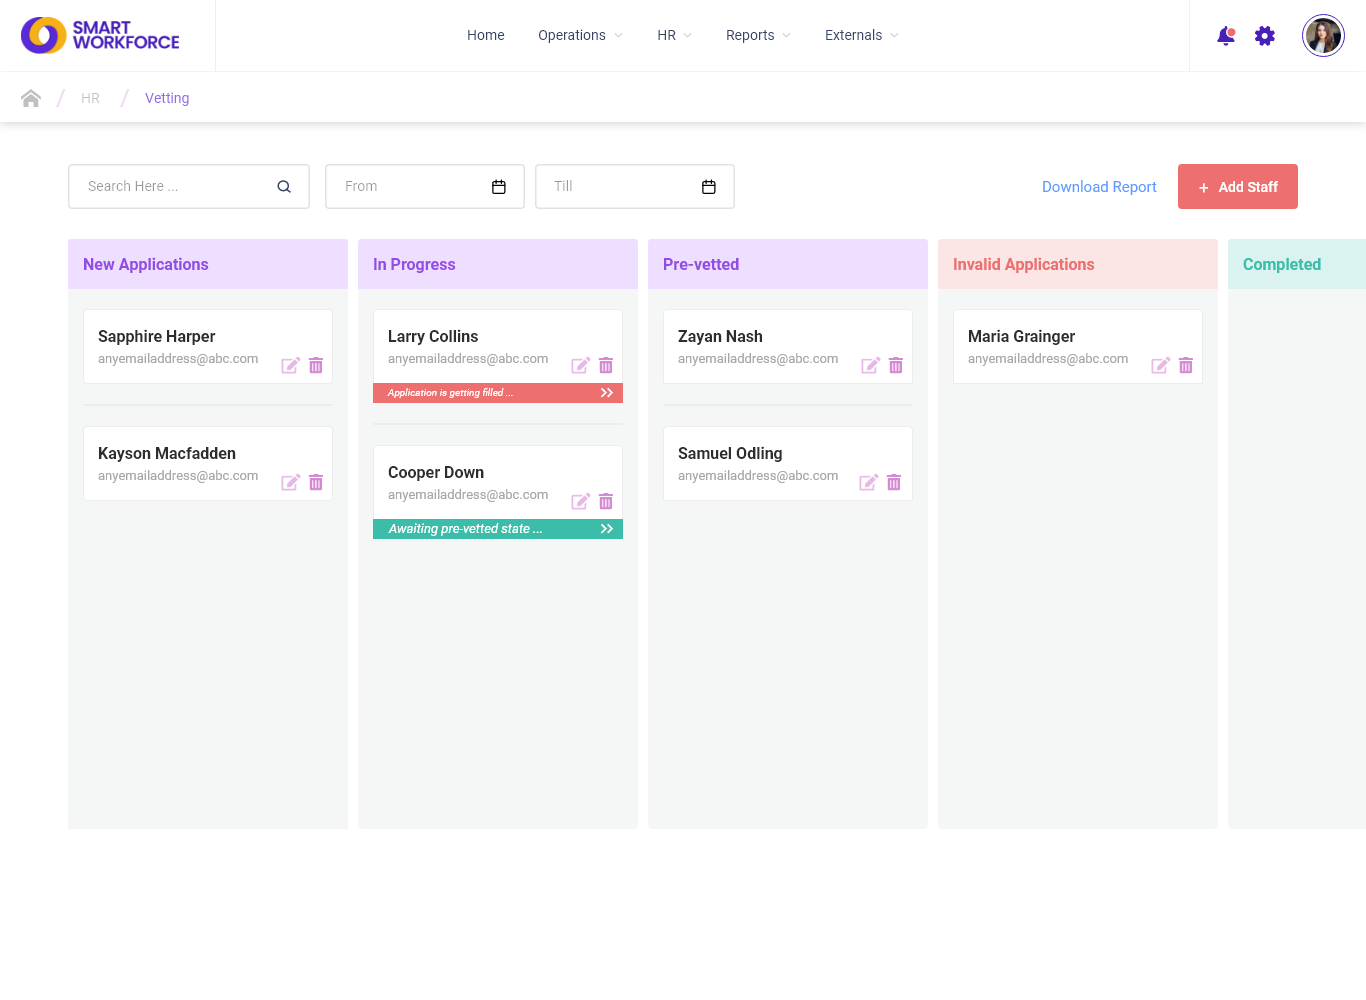Delete Samuel Odling's card

(x=895, y=482)
